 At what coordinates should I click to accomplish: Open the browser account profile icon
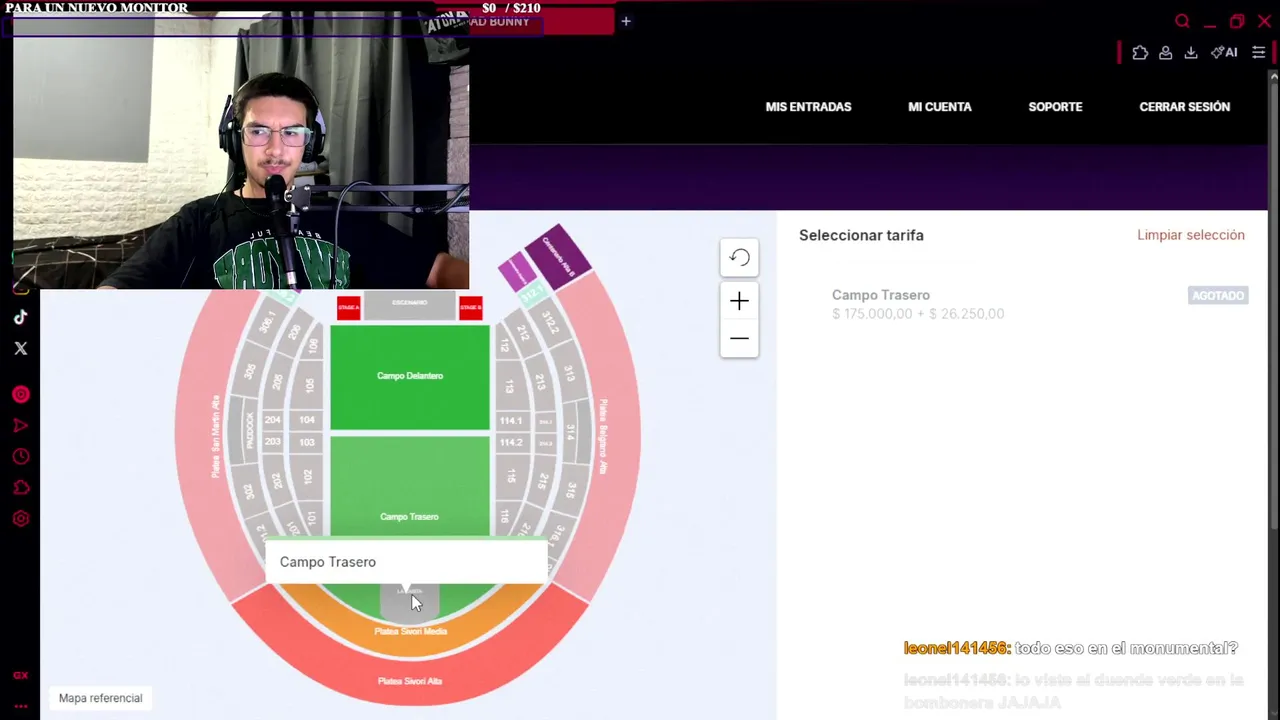(1165, 53)
